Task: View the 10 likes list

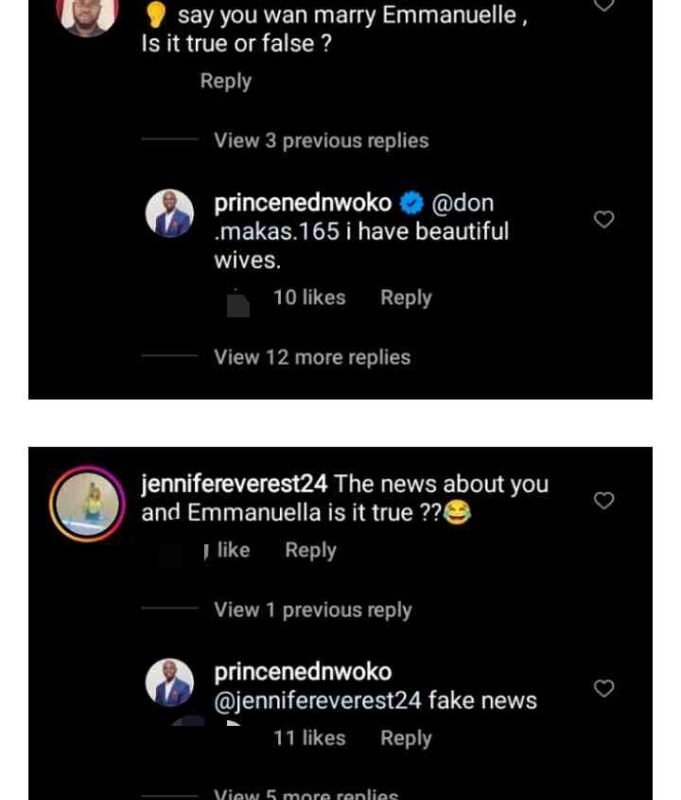Action: [x=308, y=297]
